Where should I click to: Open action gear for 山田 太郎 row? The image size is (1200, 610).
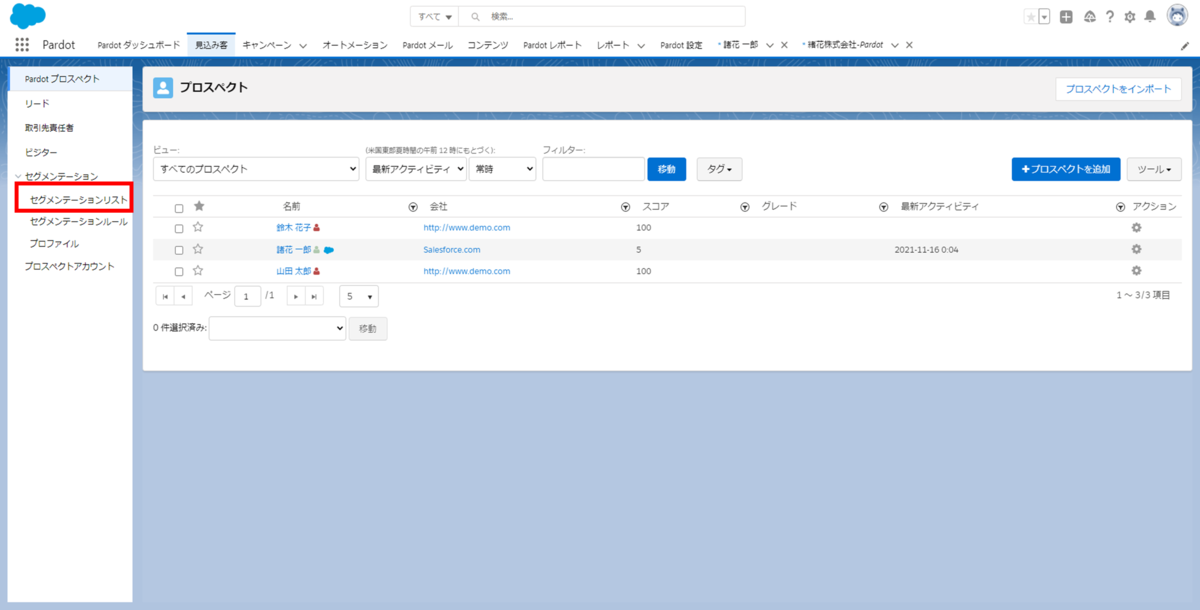(1136, 271)
